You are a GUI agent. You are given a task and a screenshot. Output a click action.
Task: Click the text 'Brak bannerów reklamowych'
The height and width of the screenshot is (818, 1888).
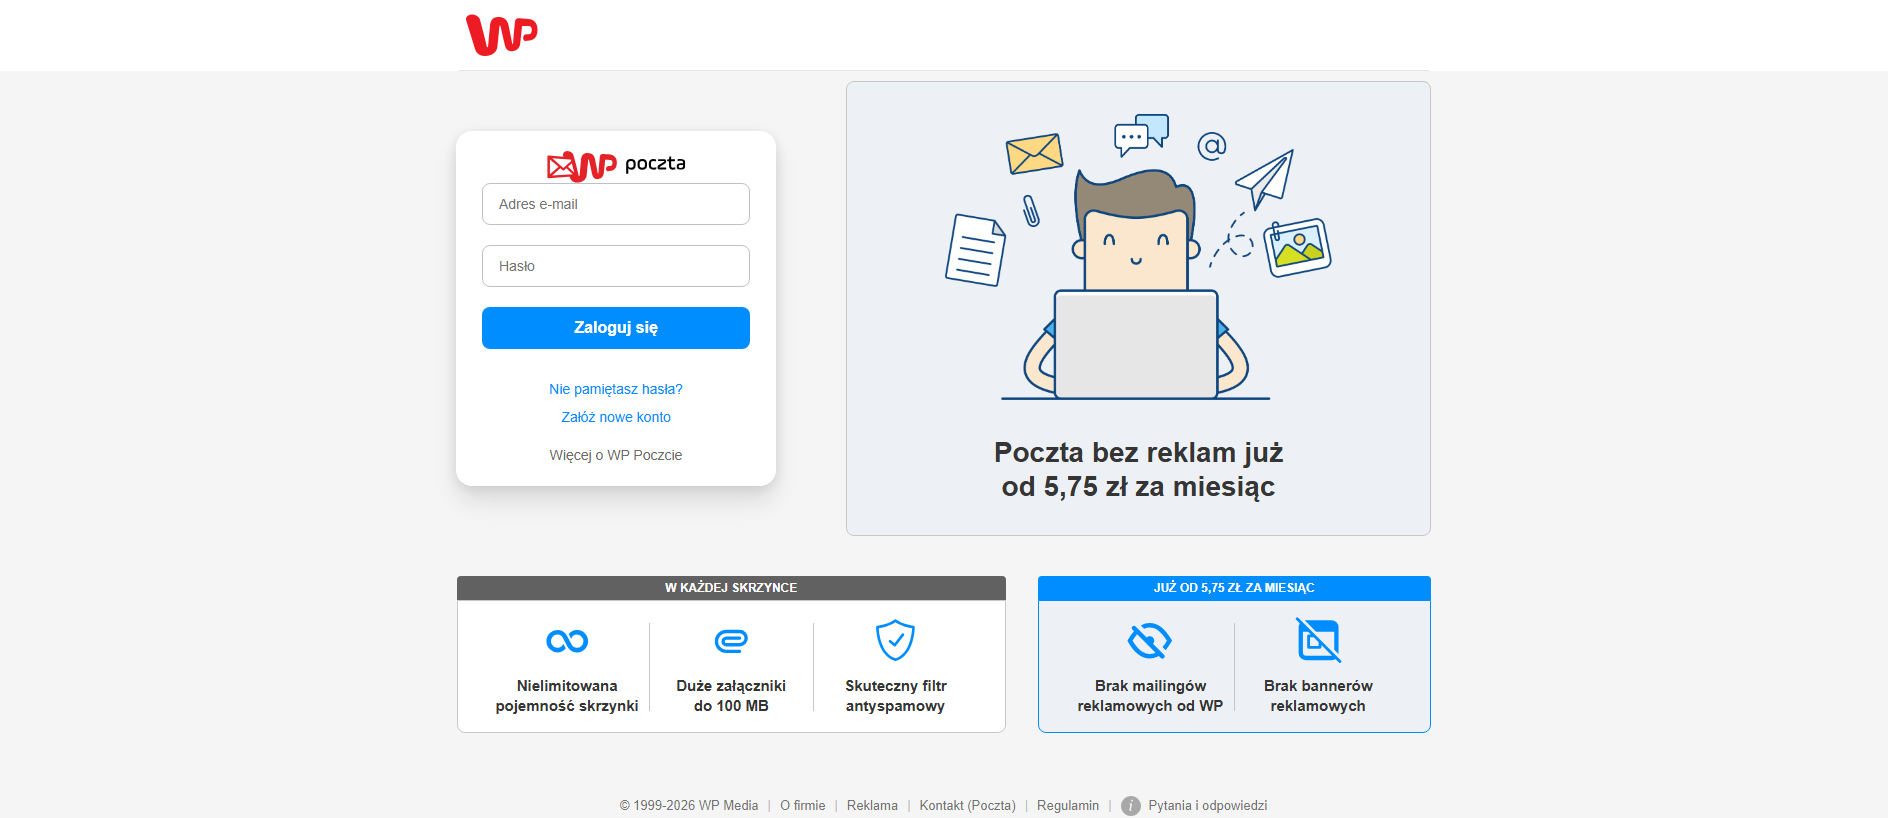pos(1318,696)
